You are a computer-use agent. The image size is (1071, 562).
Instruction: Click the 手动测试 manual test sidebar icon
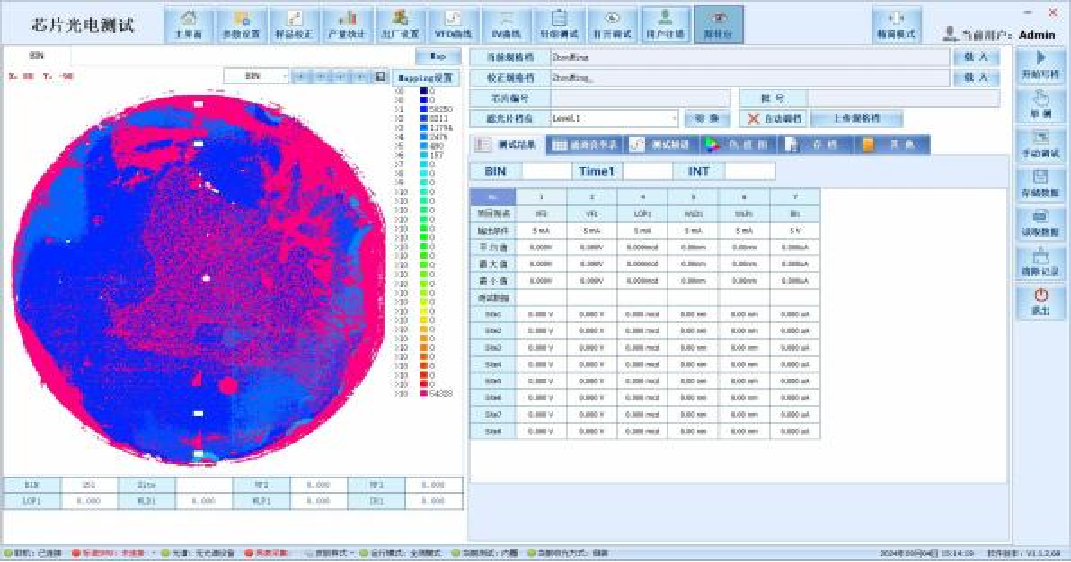(x=1040, y=145)
